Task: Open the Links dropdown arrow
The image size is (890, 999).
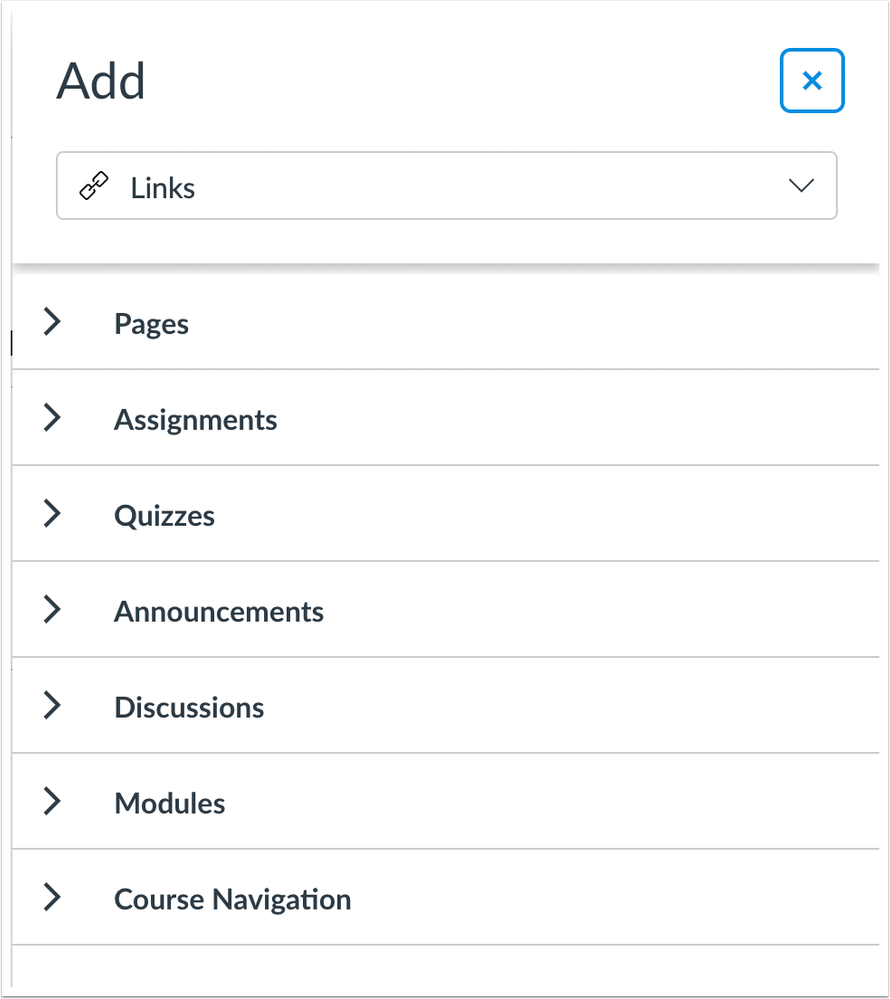Action: point(801,185)
